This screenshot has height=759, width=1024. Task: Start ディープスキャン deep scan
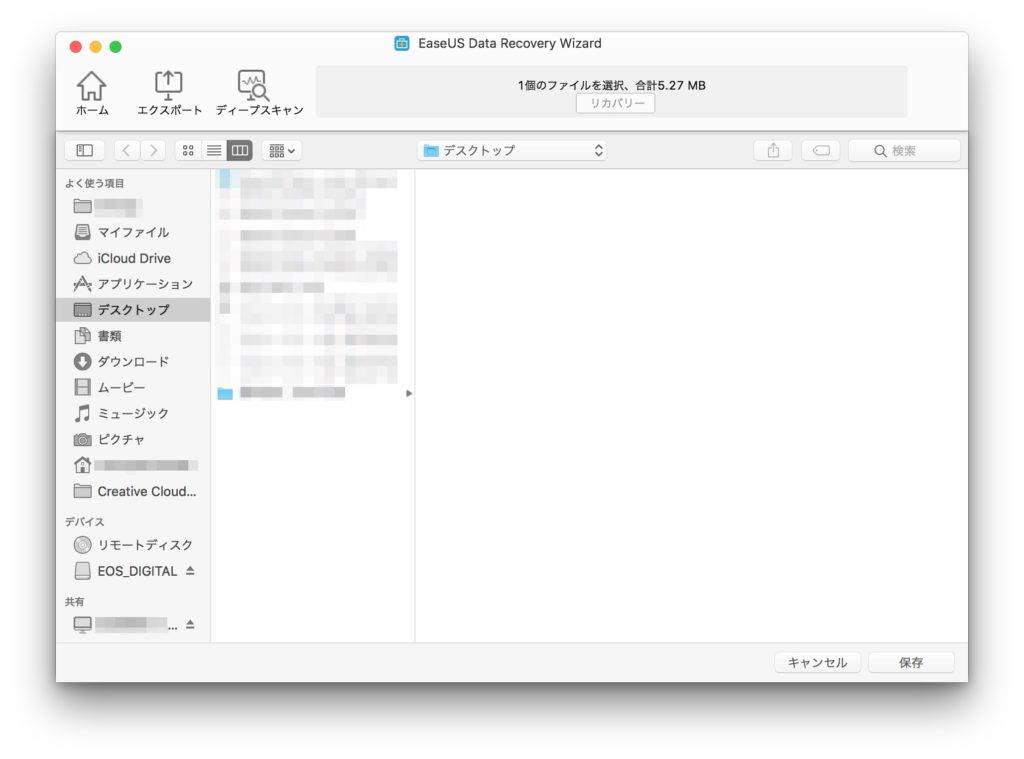coord(259,93)
